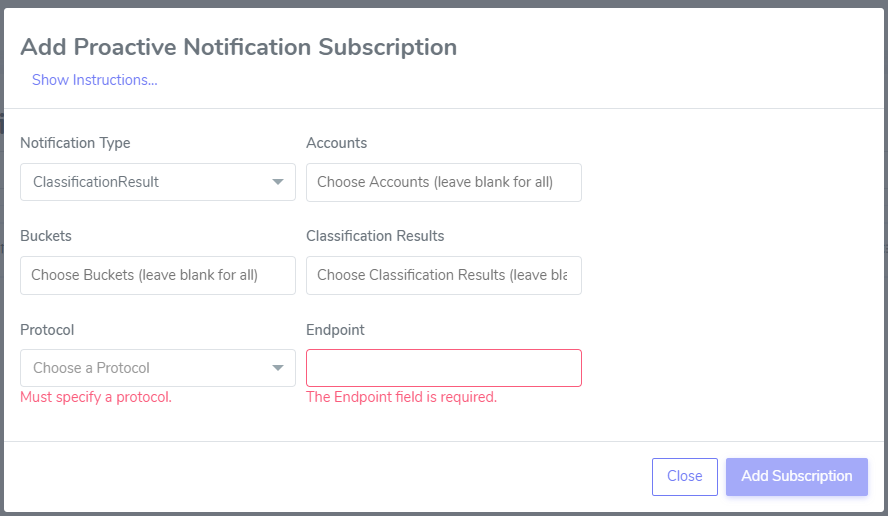Click the Classification Results label
The height and width of the screenshot is (516, 888).
coord(375,236)
